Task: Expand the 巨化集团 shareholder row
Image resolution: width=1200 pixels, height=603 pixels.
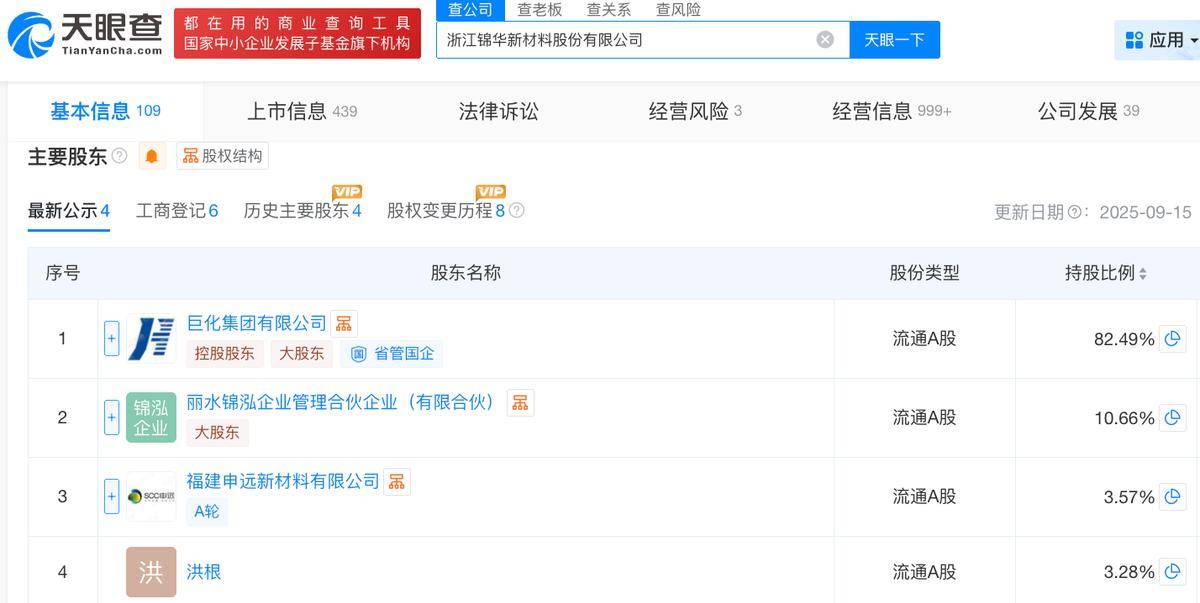Action: pyautogui.click(x=111, y=338)
